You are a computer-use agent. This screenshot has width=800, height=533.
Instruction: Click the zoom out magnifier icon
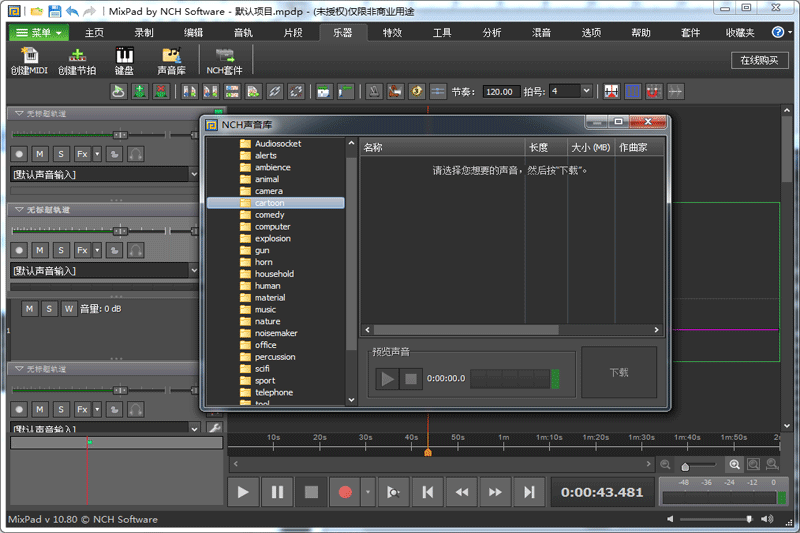(x=665, y=464)
